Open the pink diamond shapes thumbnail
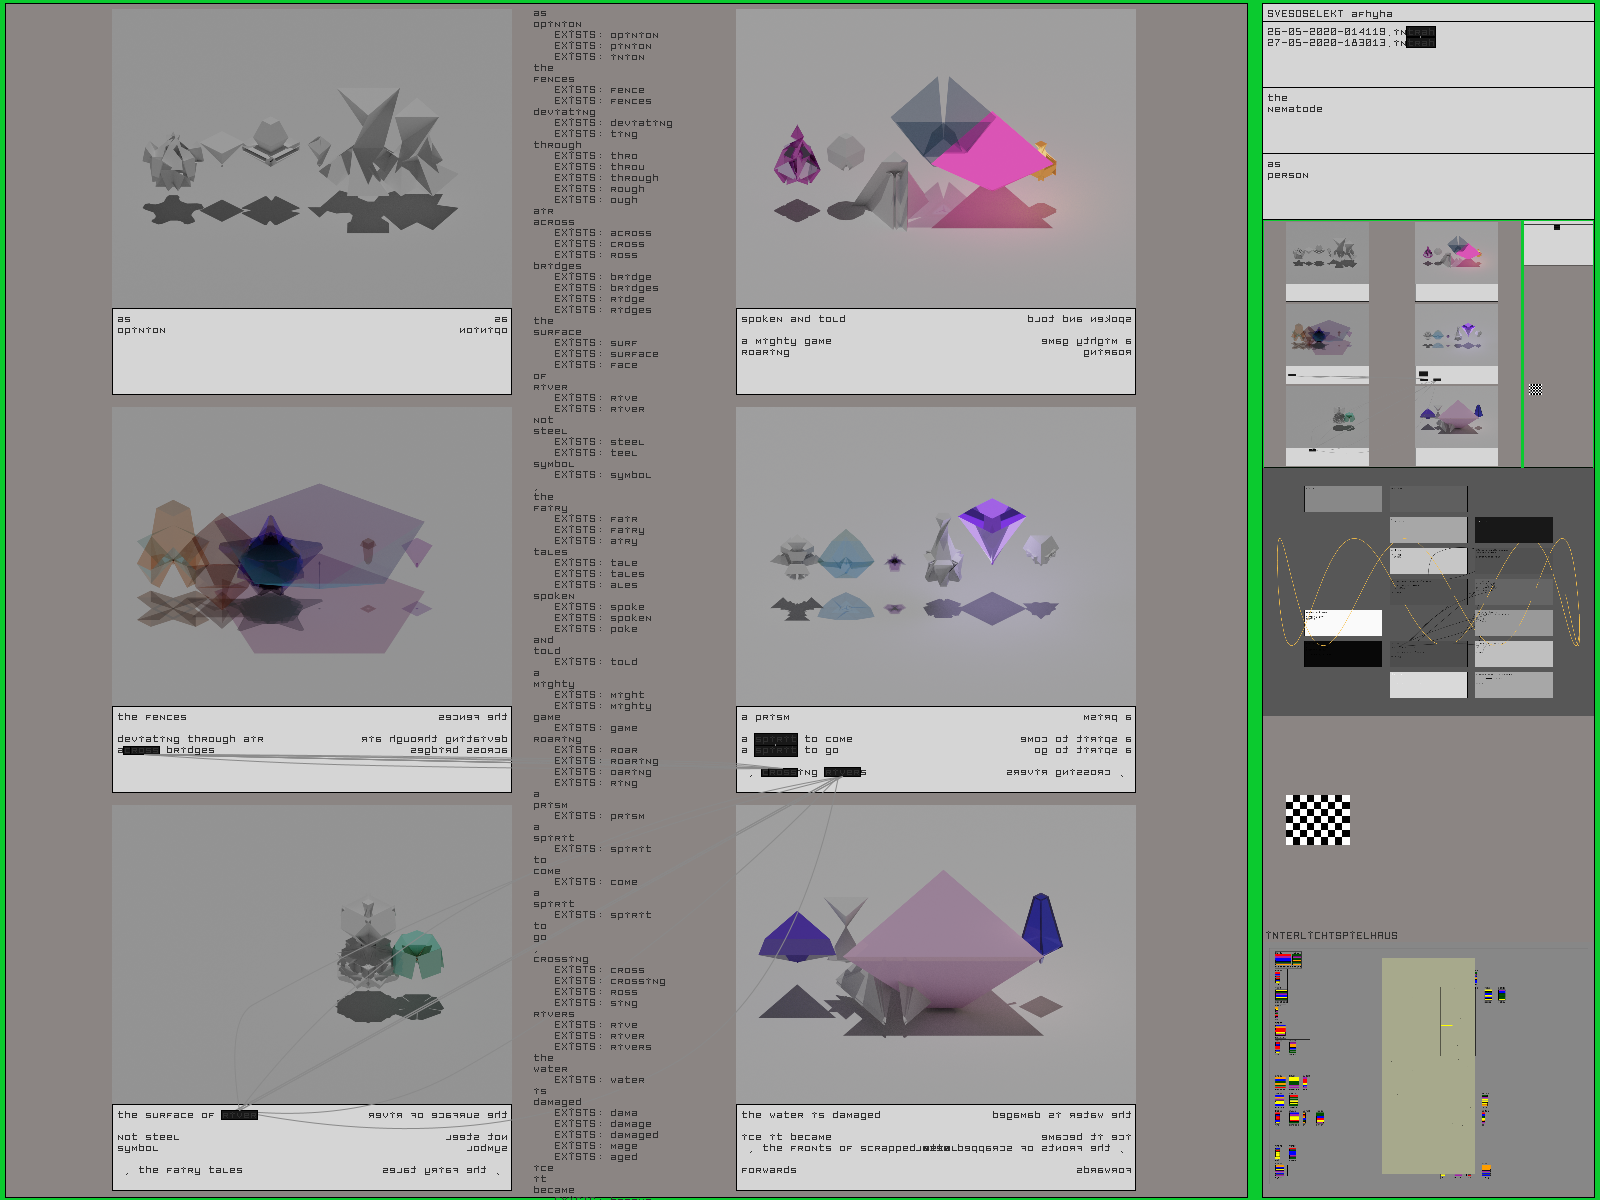 click(1456, 255)
